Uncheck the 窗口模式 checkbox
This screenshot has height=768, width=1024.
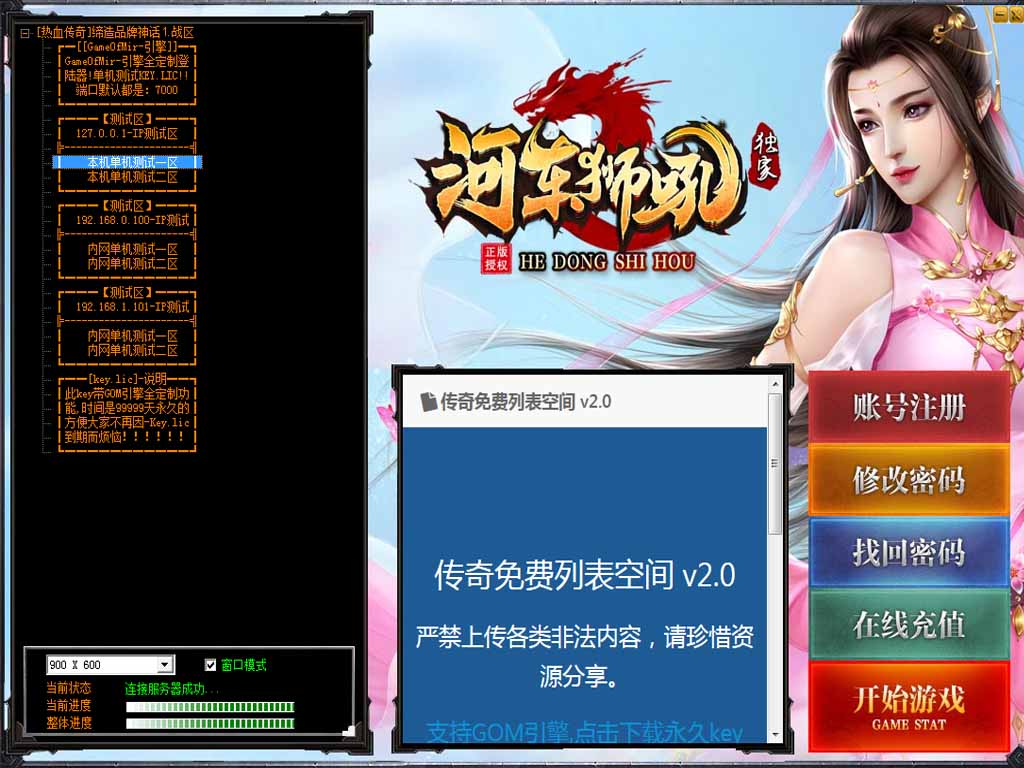(x=210, y=665)
